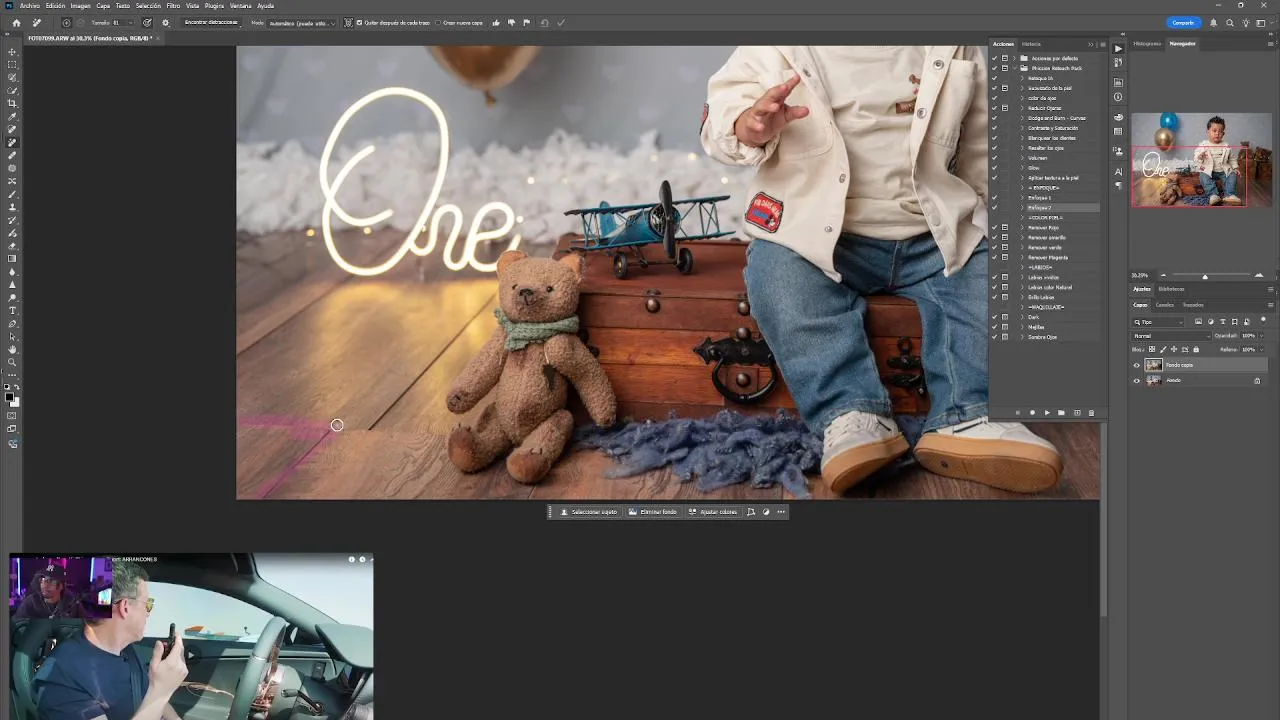Open brush settings gear in the options bar

click(165, 22)
